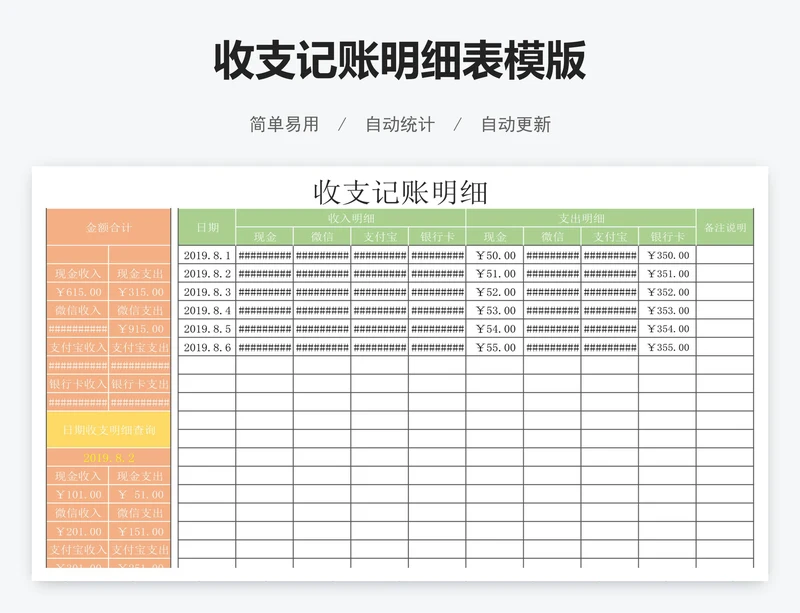Select the ¥915.00 total cell
The height and width of the screenshot is (613, 800).
coord(140,329)
